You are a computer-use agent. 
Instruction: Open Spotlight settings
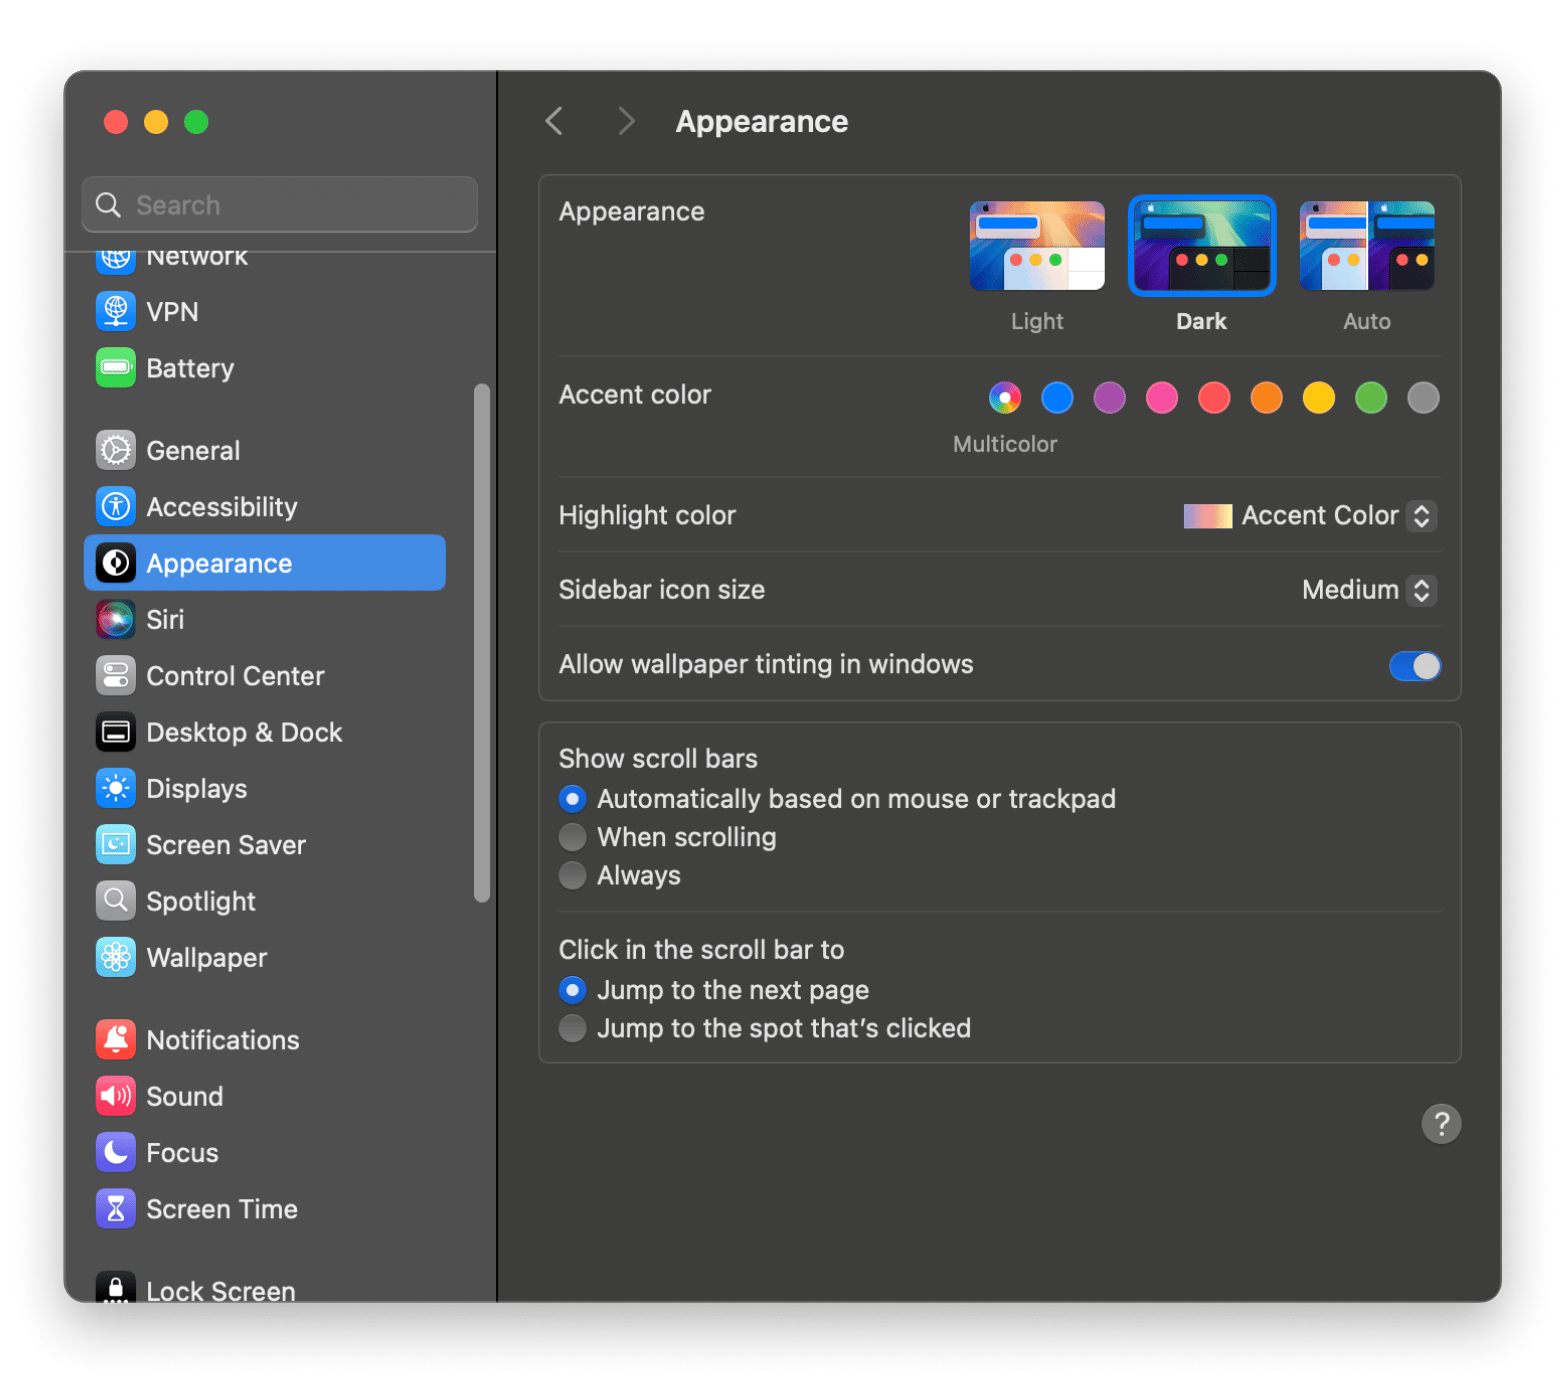pos(265,901)
